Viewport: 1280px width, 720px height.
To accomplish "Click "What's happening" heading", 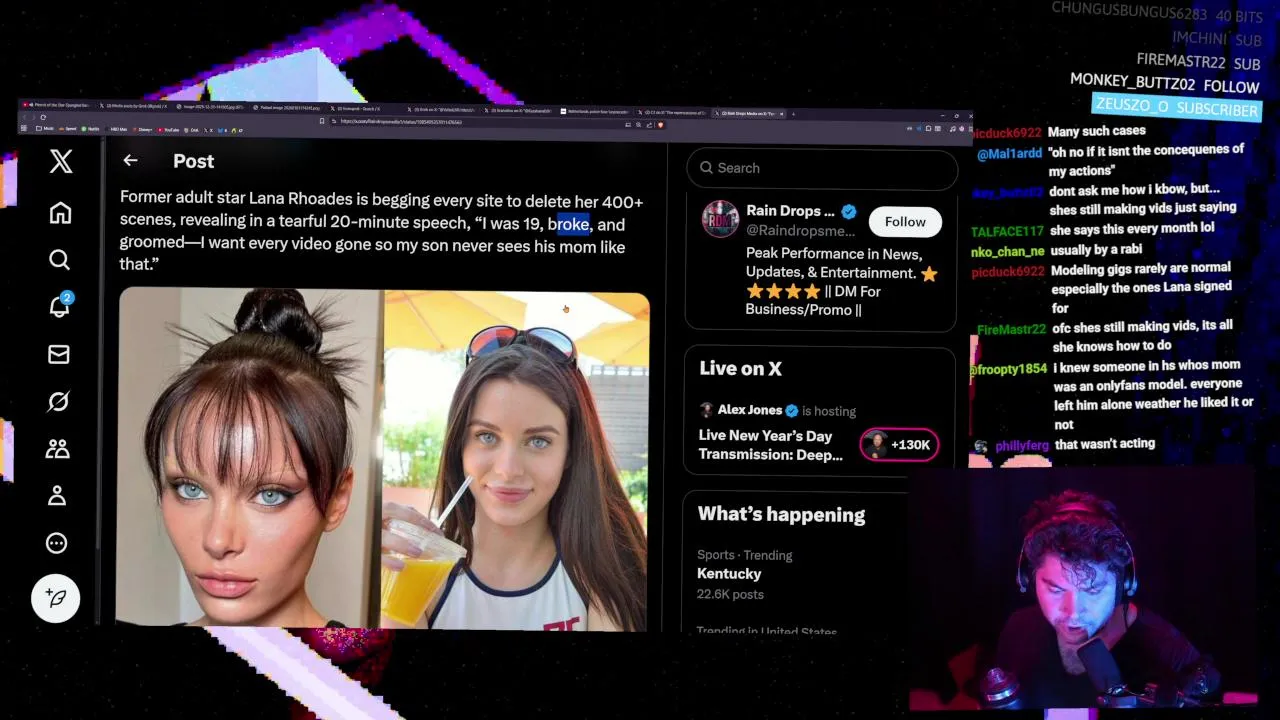I will (781, 515).
